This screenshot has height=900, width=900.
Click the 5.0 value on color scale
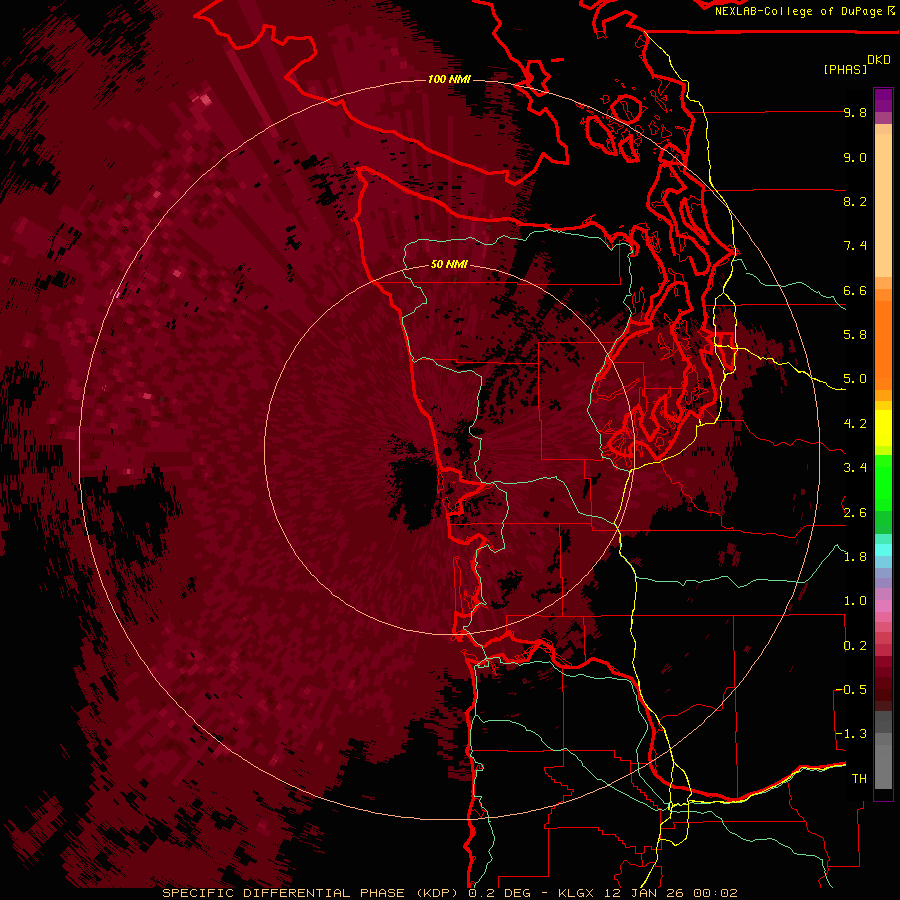tap(855, 379)
